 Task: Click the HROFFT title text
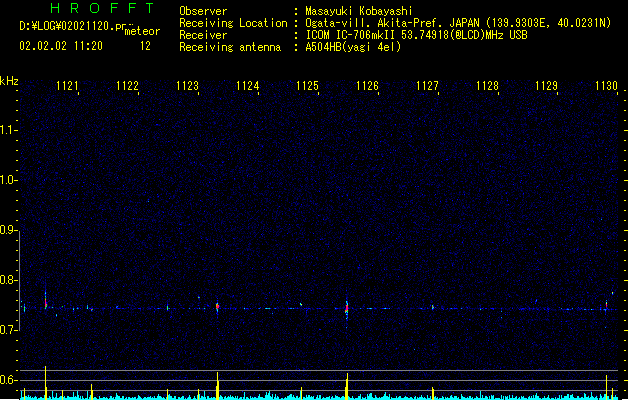click(x=103, y=8)
